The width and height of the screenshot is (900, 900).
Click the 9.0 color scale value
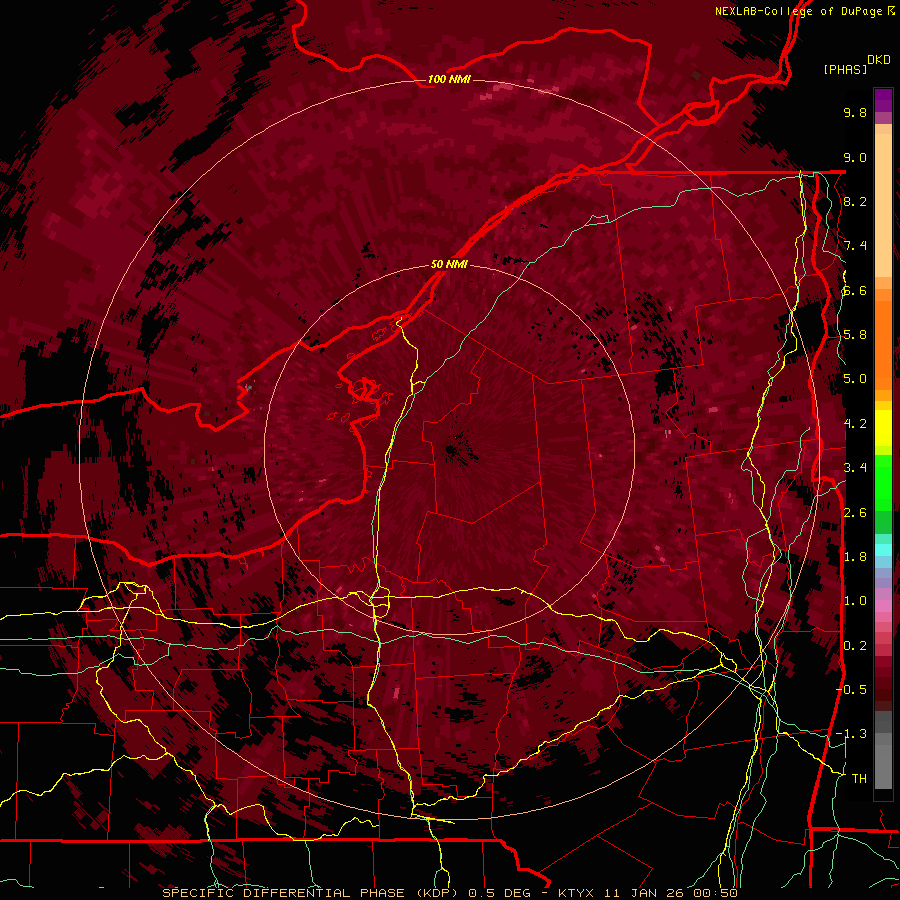point(855,157)
